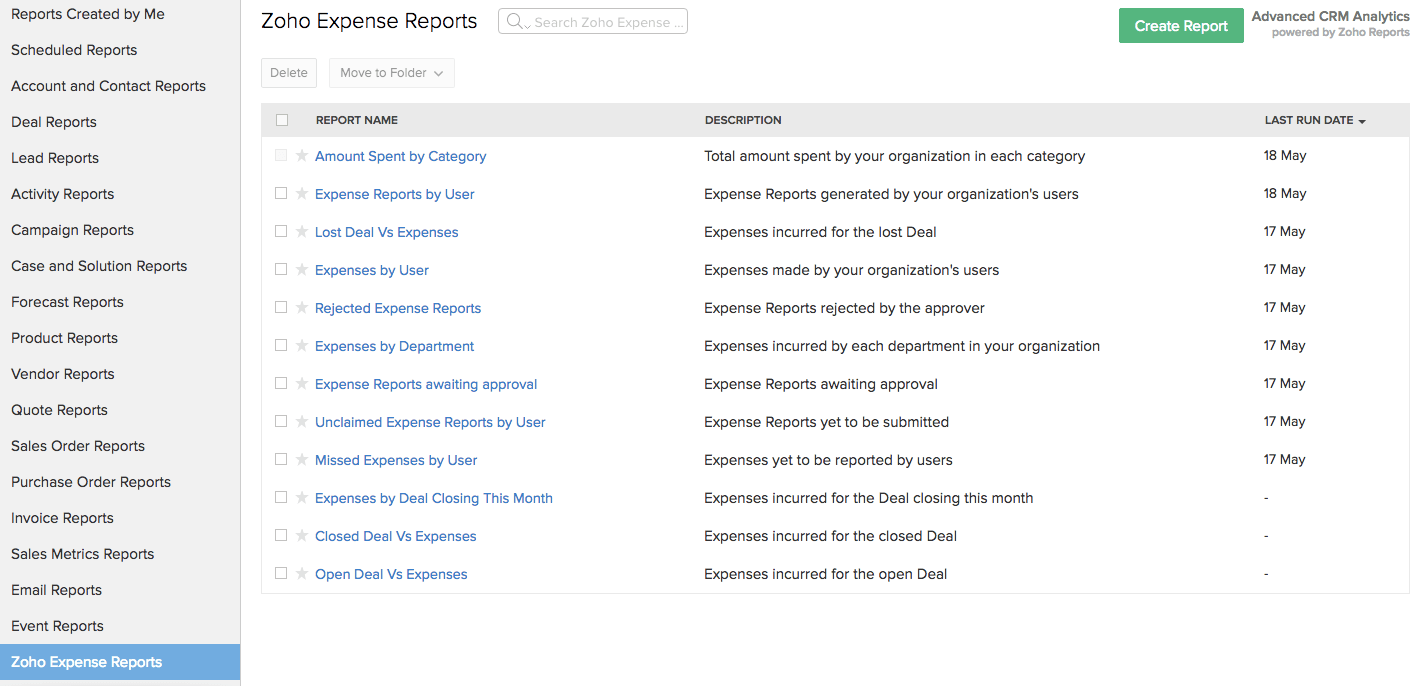Open the Expense Reports awaiting approval report
This screenshot has width=1419, height=686.
coord(426,384)
